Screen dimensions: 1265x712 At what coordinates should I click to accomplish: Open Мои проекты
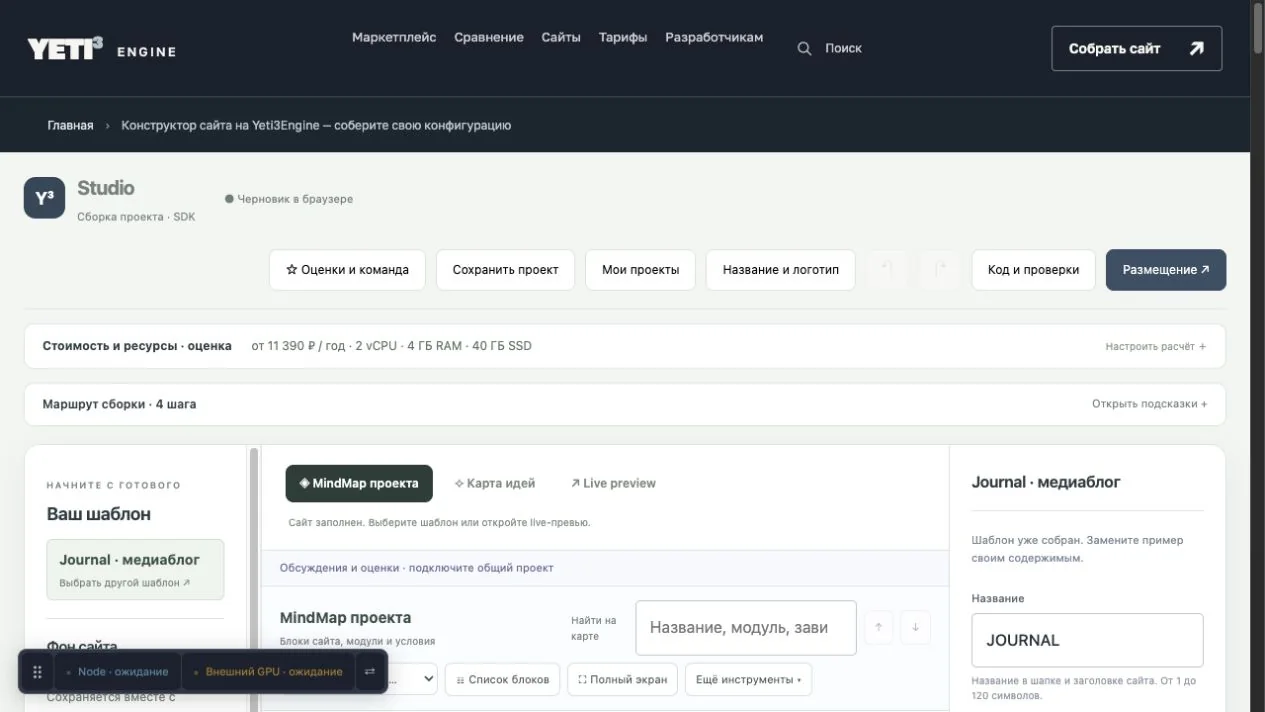coord(640,270)
